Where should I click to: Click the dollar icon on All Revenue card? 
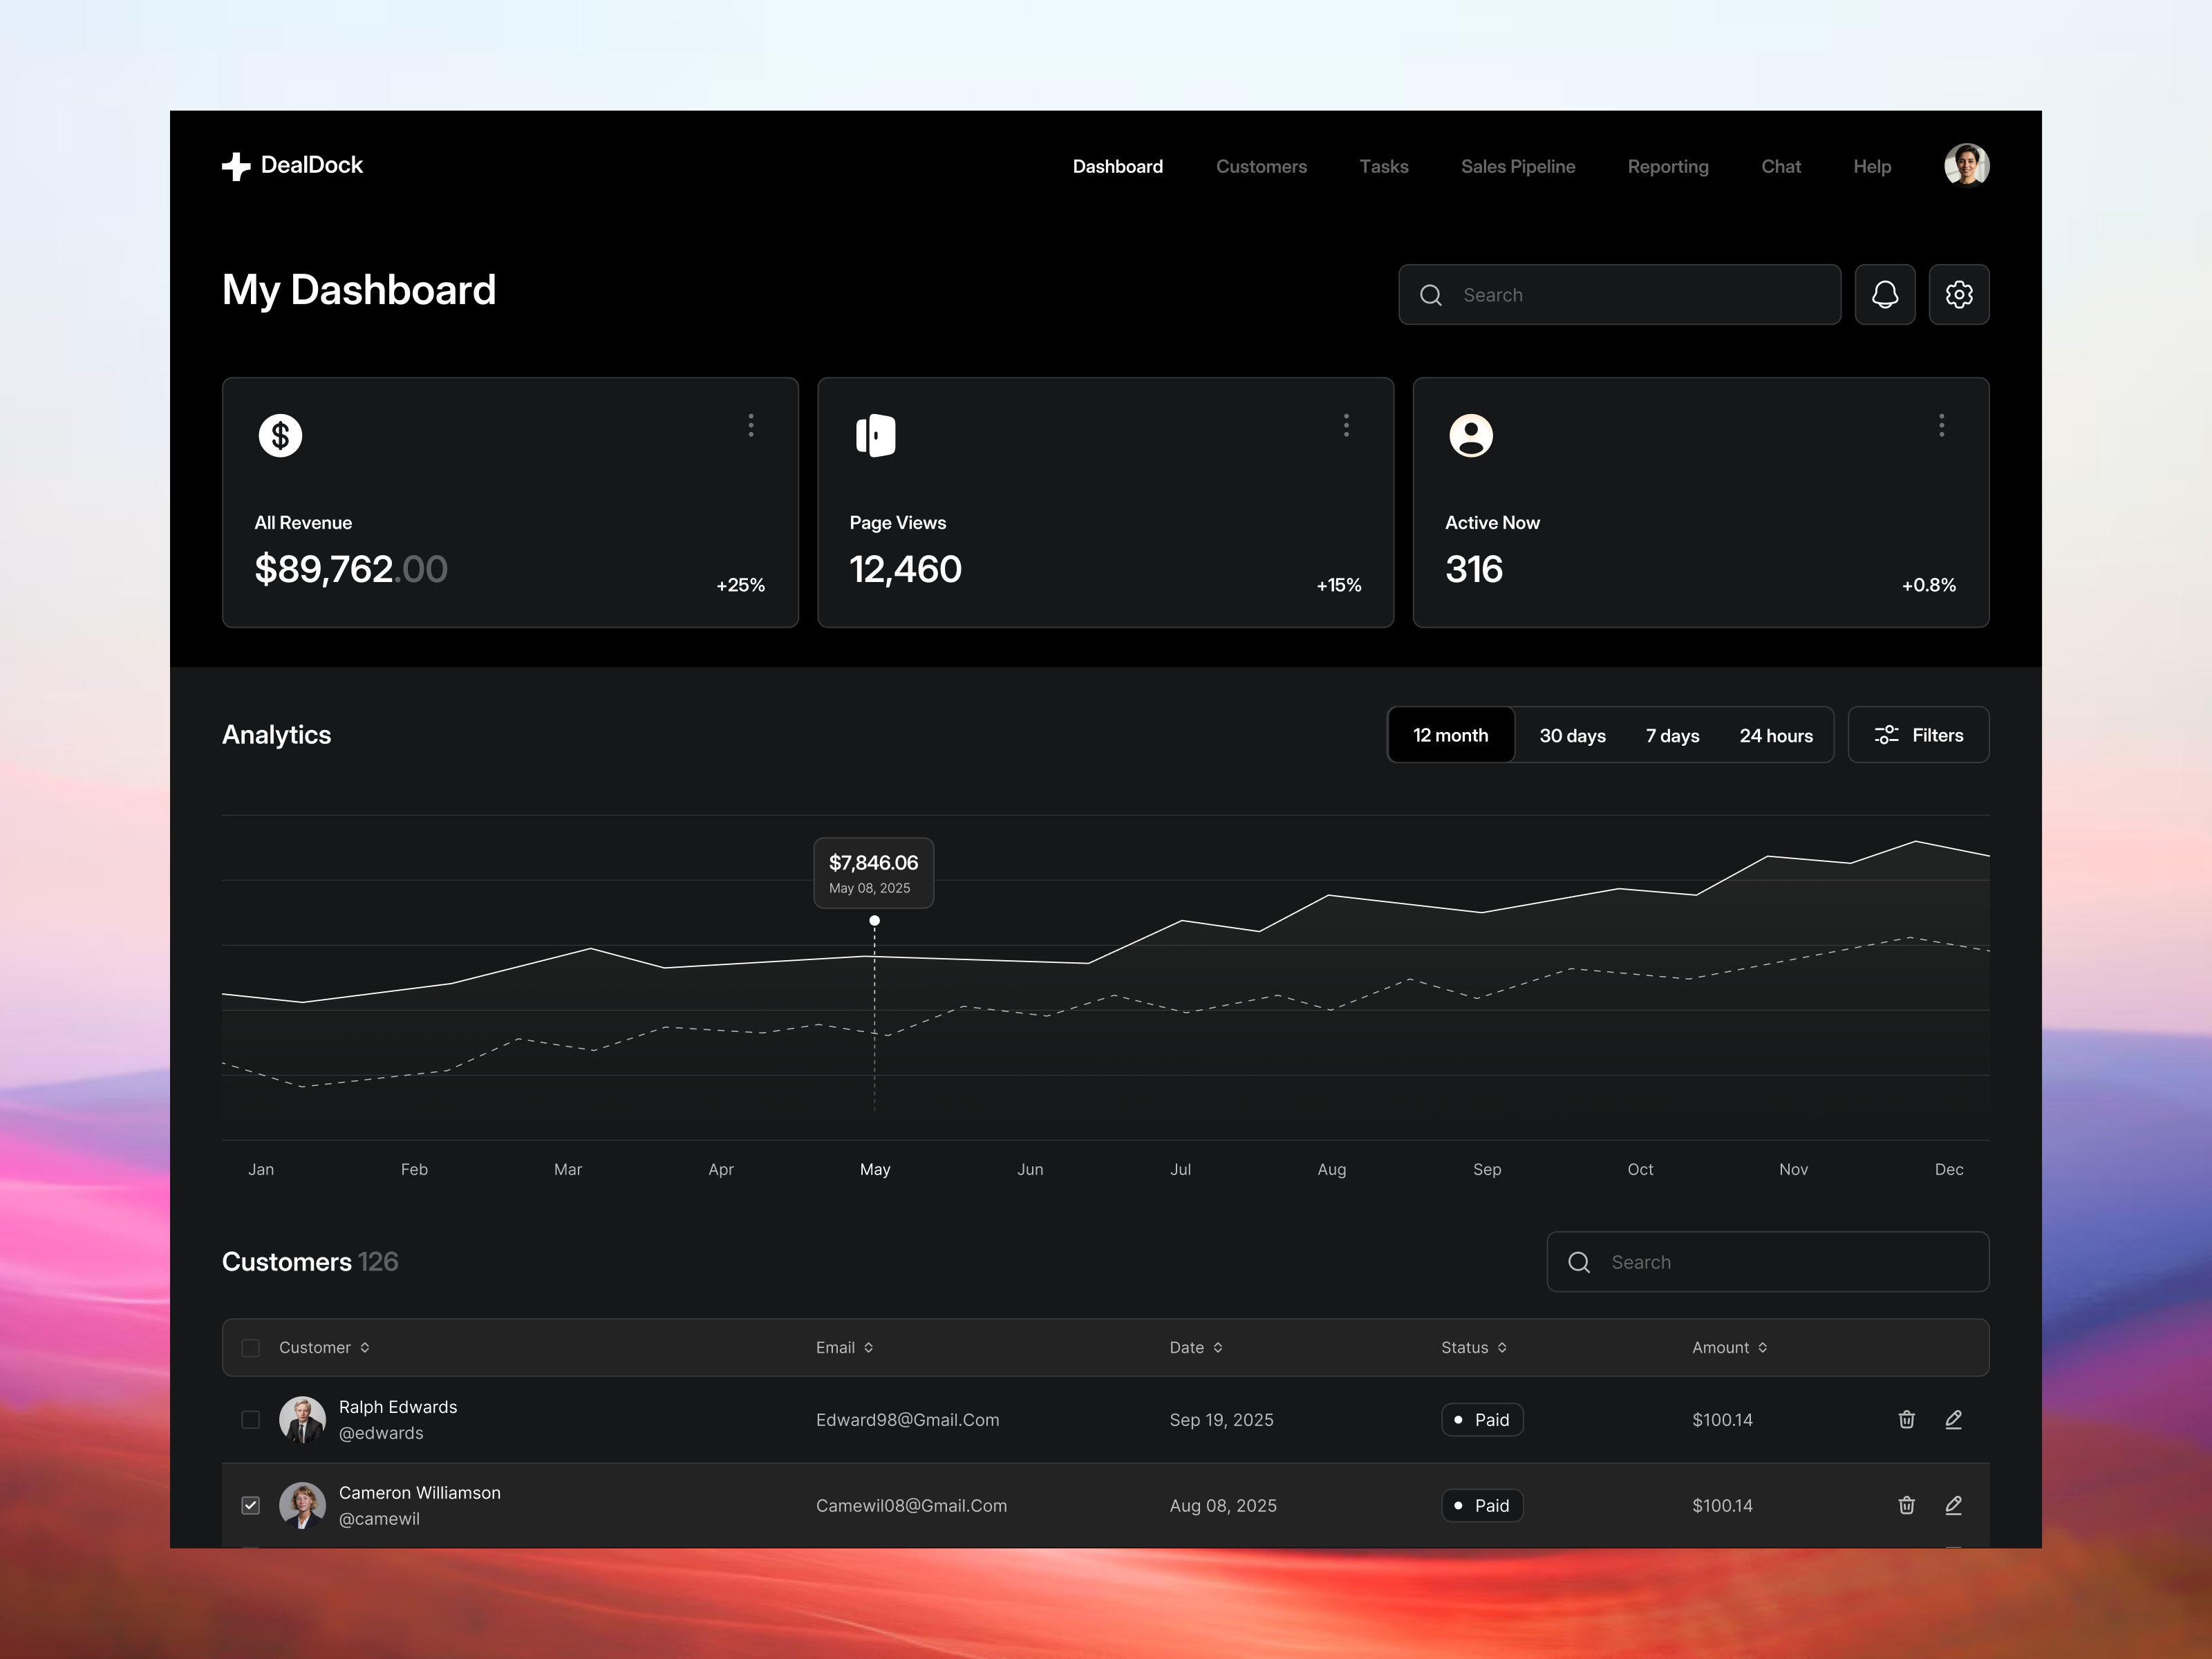pyautogui.click(x=280, y=435)
